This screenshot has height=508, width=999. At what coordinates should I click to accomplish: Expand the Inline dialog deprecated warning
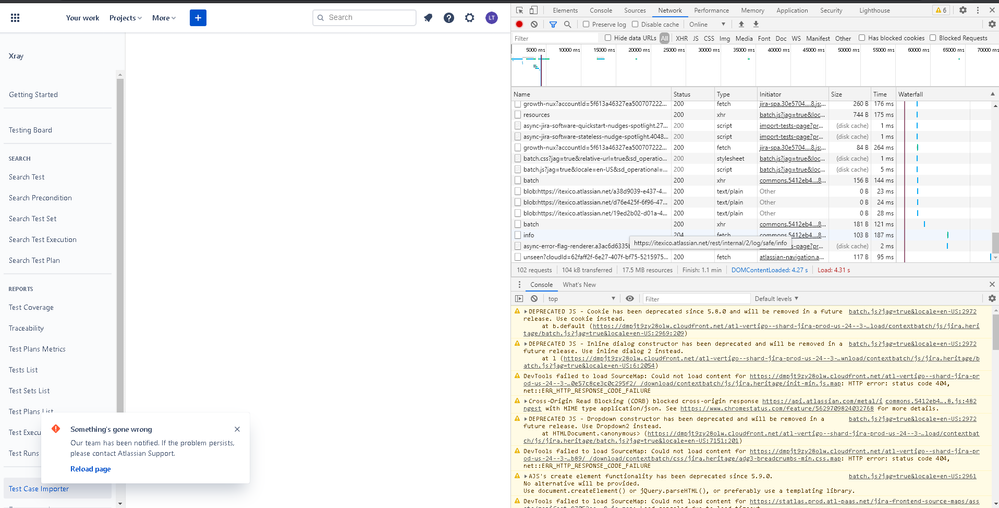pos(526,344)
